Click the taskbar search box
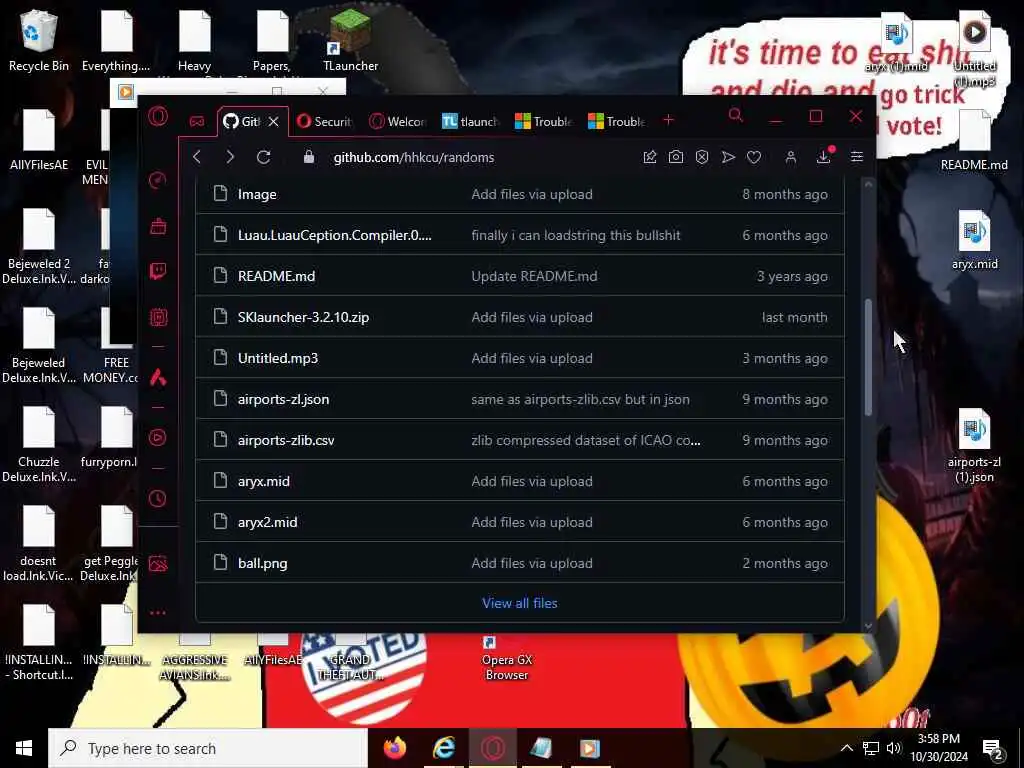1024x768 pixels. point(208,748)
